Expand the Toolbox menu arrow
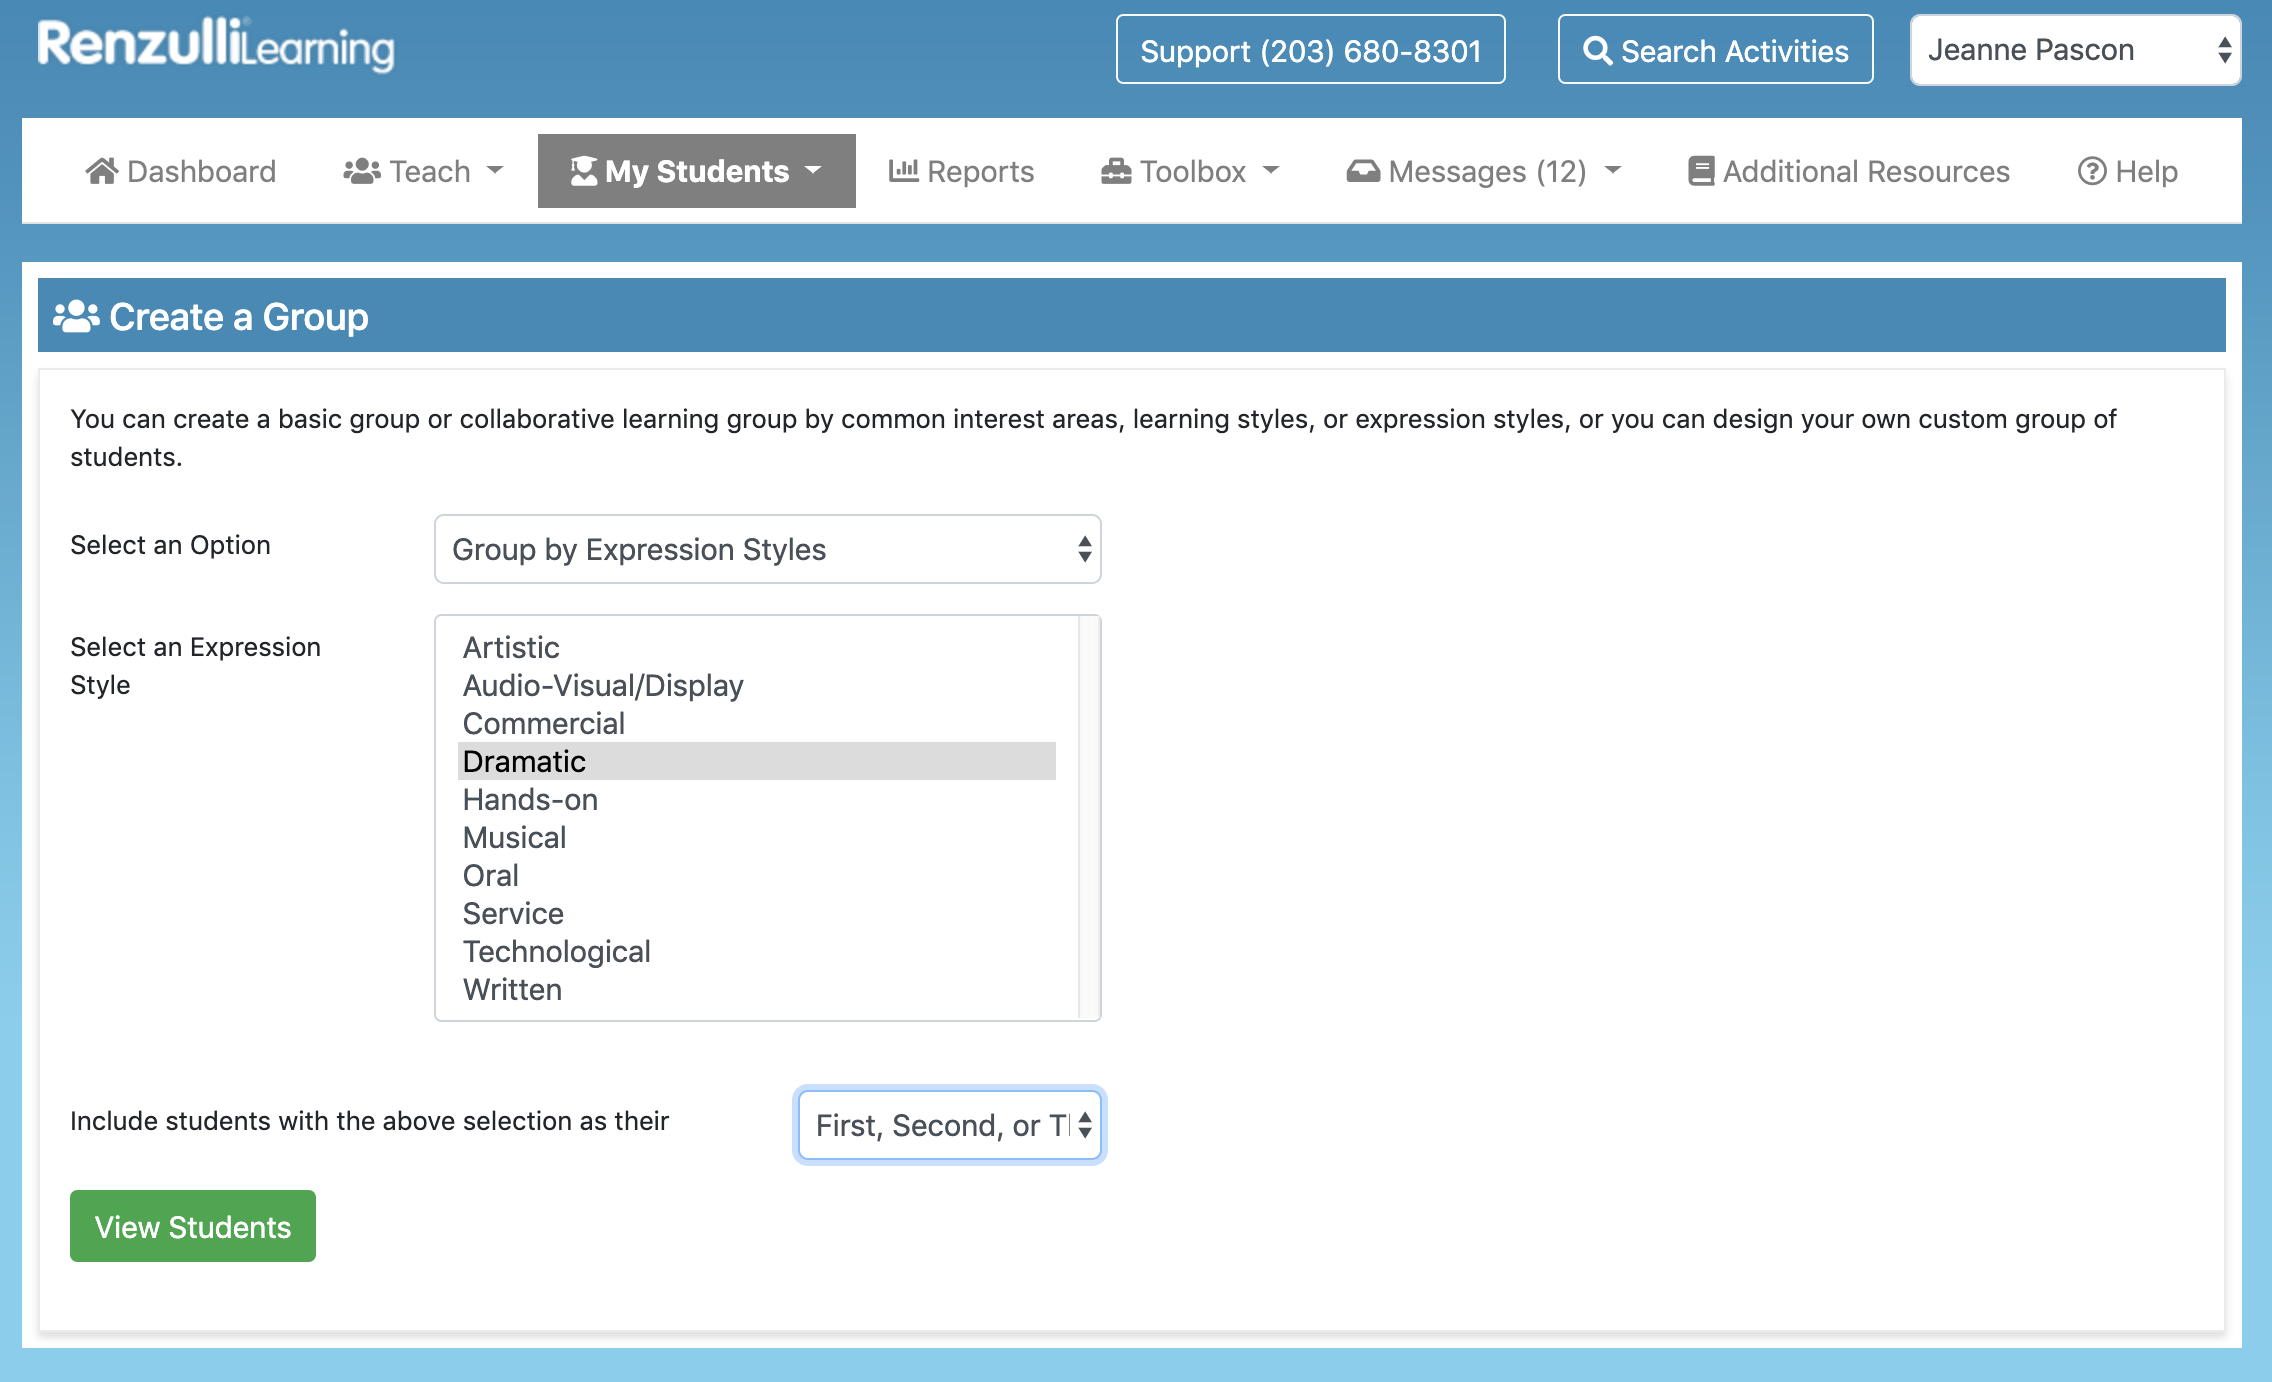 pos(1271,171)
